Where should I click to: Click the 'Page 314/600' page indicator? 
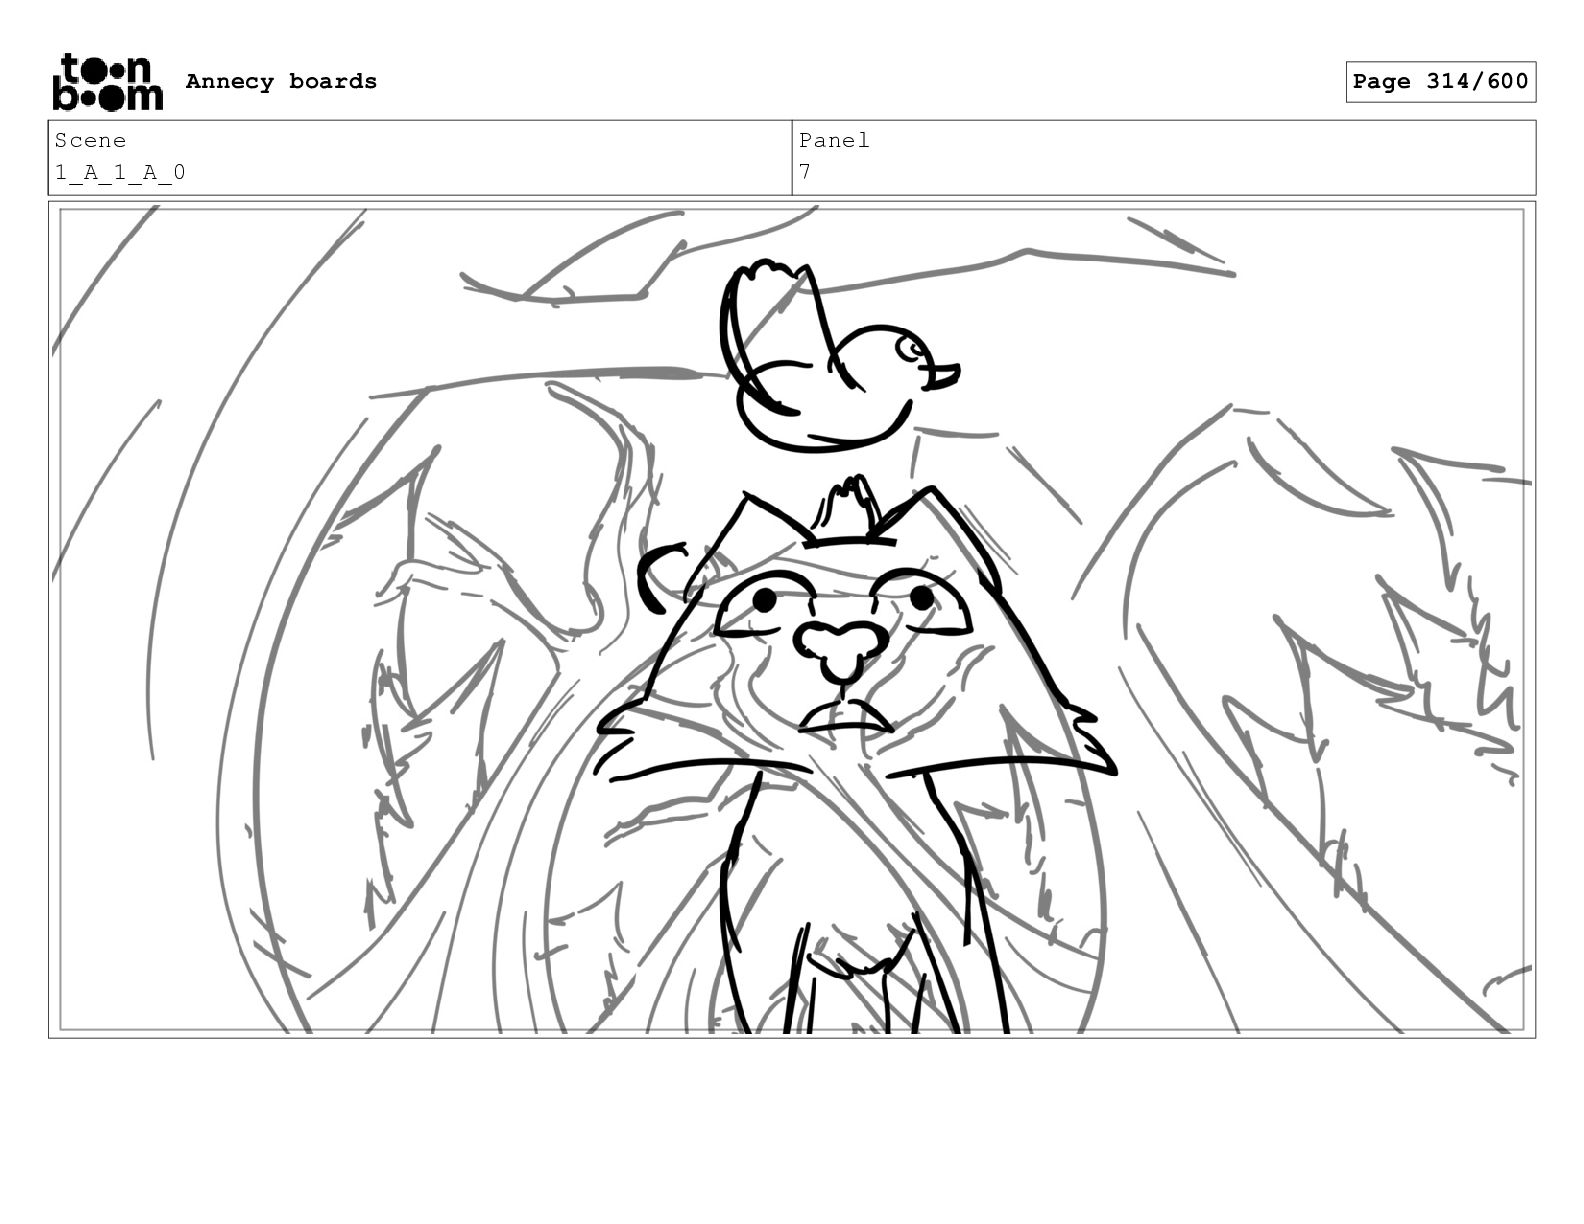point(1440,82)
